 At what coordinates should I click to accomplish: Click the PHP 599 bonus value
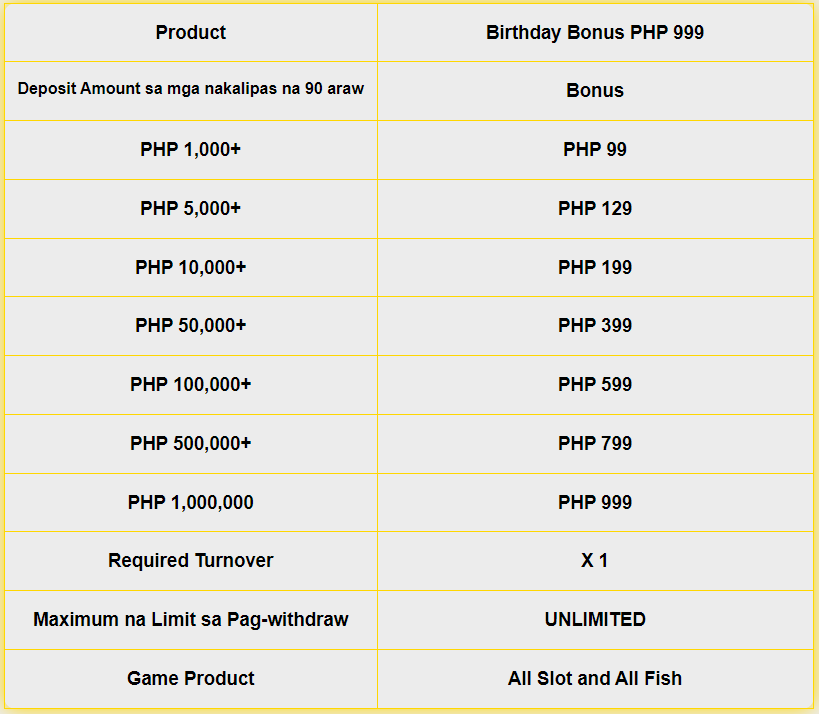pos(595,384)
